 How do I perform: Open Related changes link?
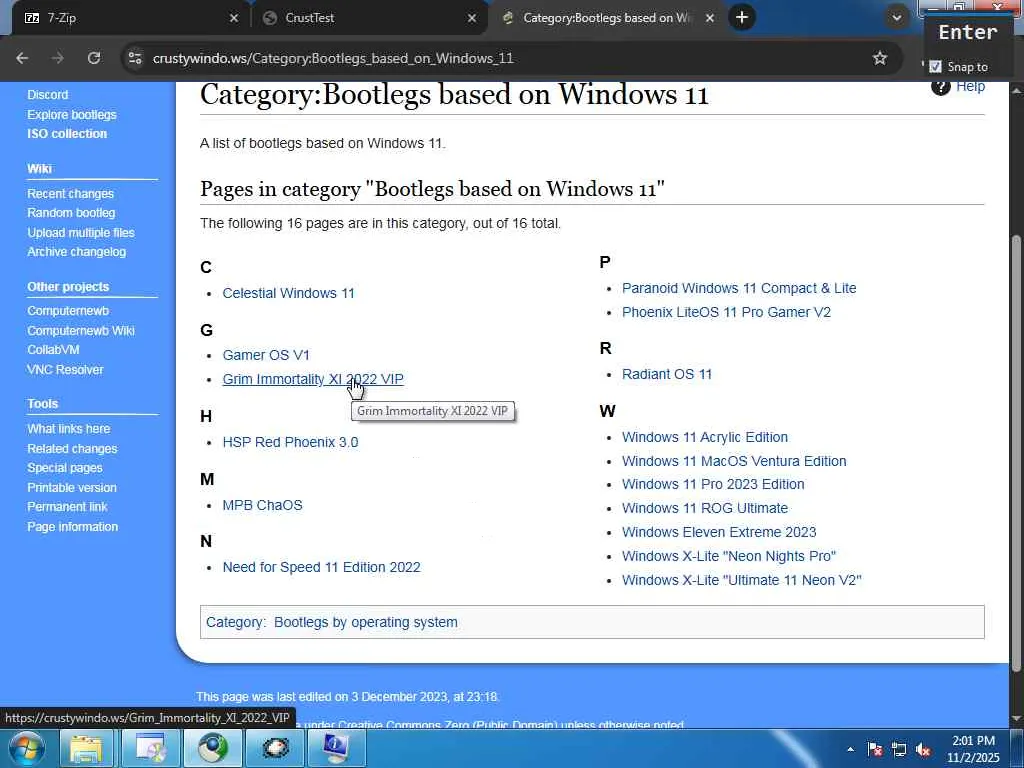pos(72,449)
